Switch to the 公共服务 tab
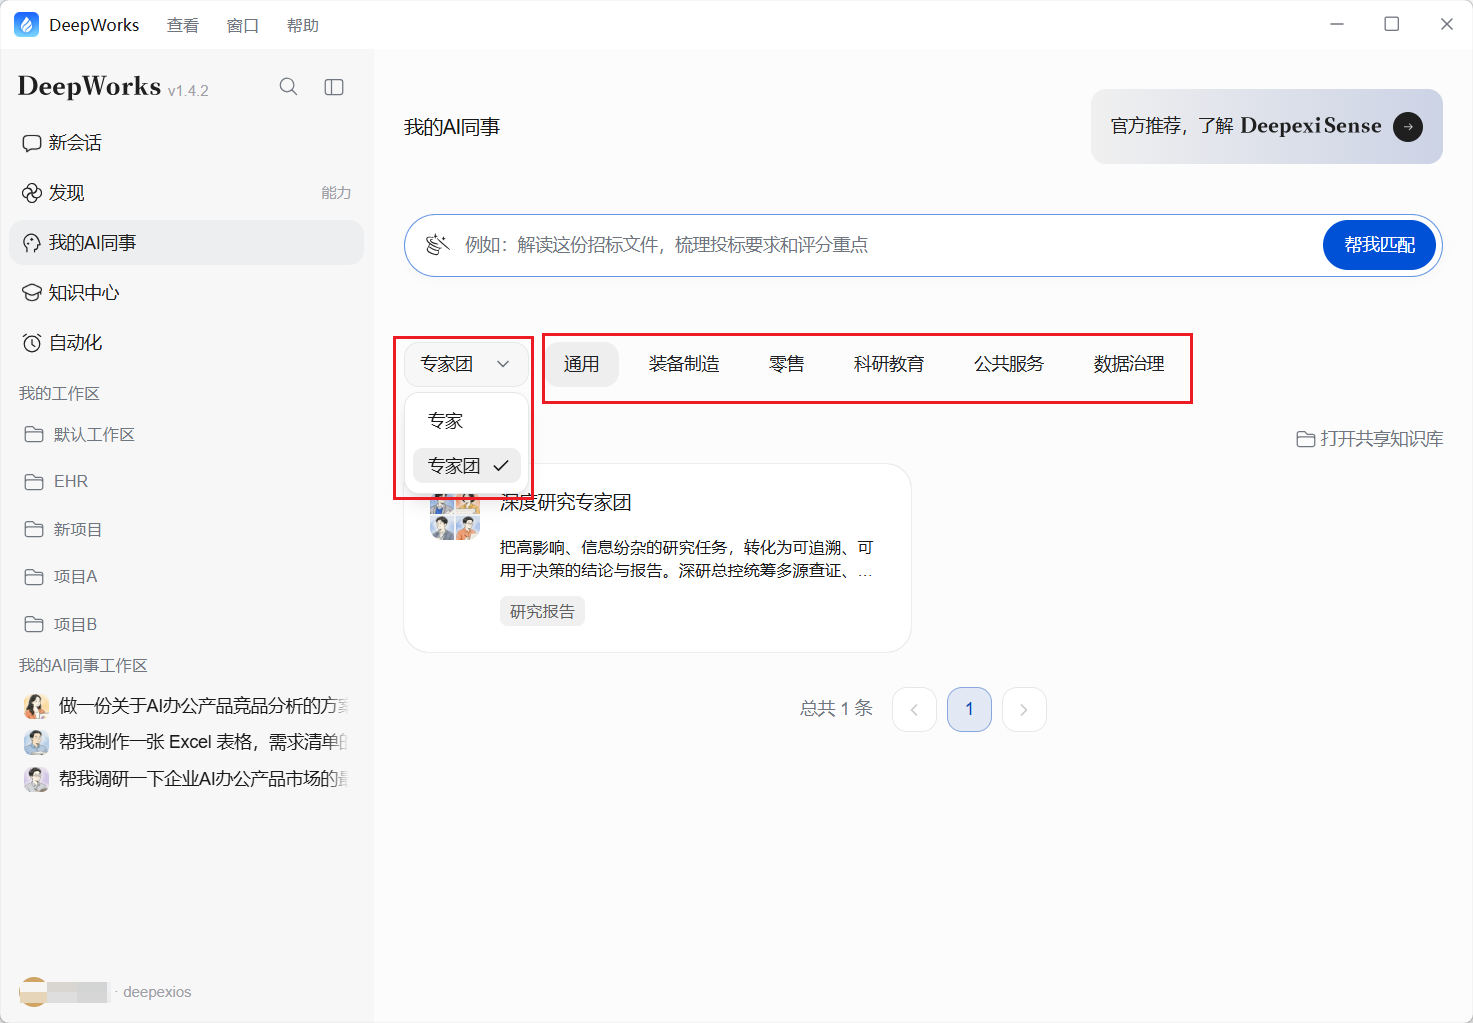1473x1023 pixels. [x=1009, y=364]
